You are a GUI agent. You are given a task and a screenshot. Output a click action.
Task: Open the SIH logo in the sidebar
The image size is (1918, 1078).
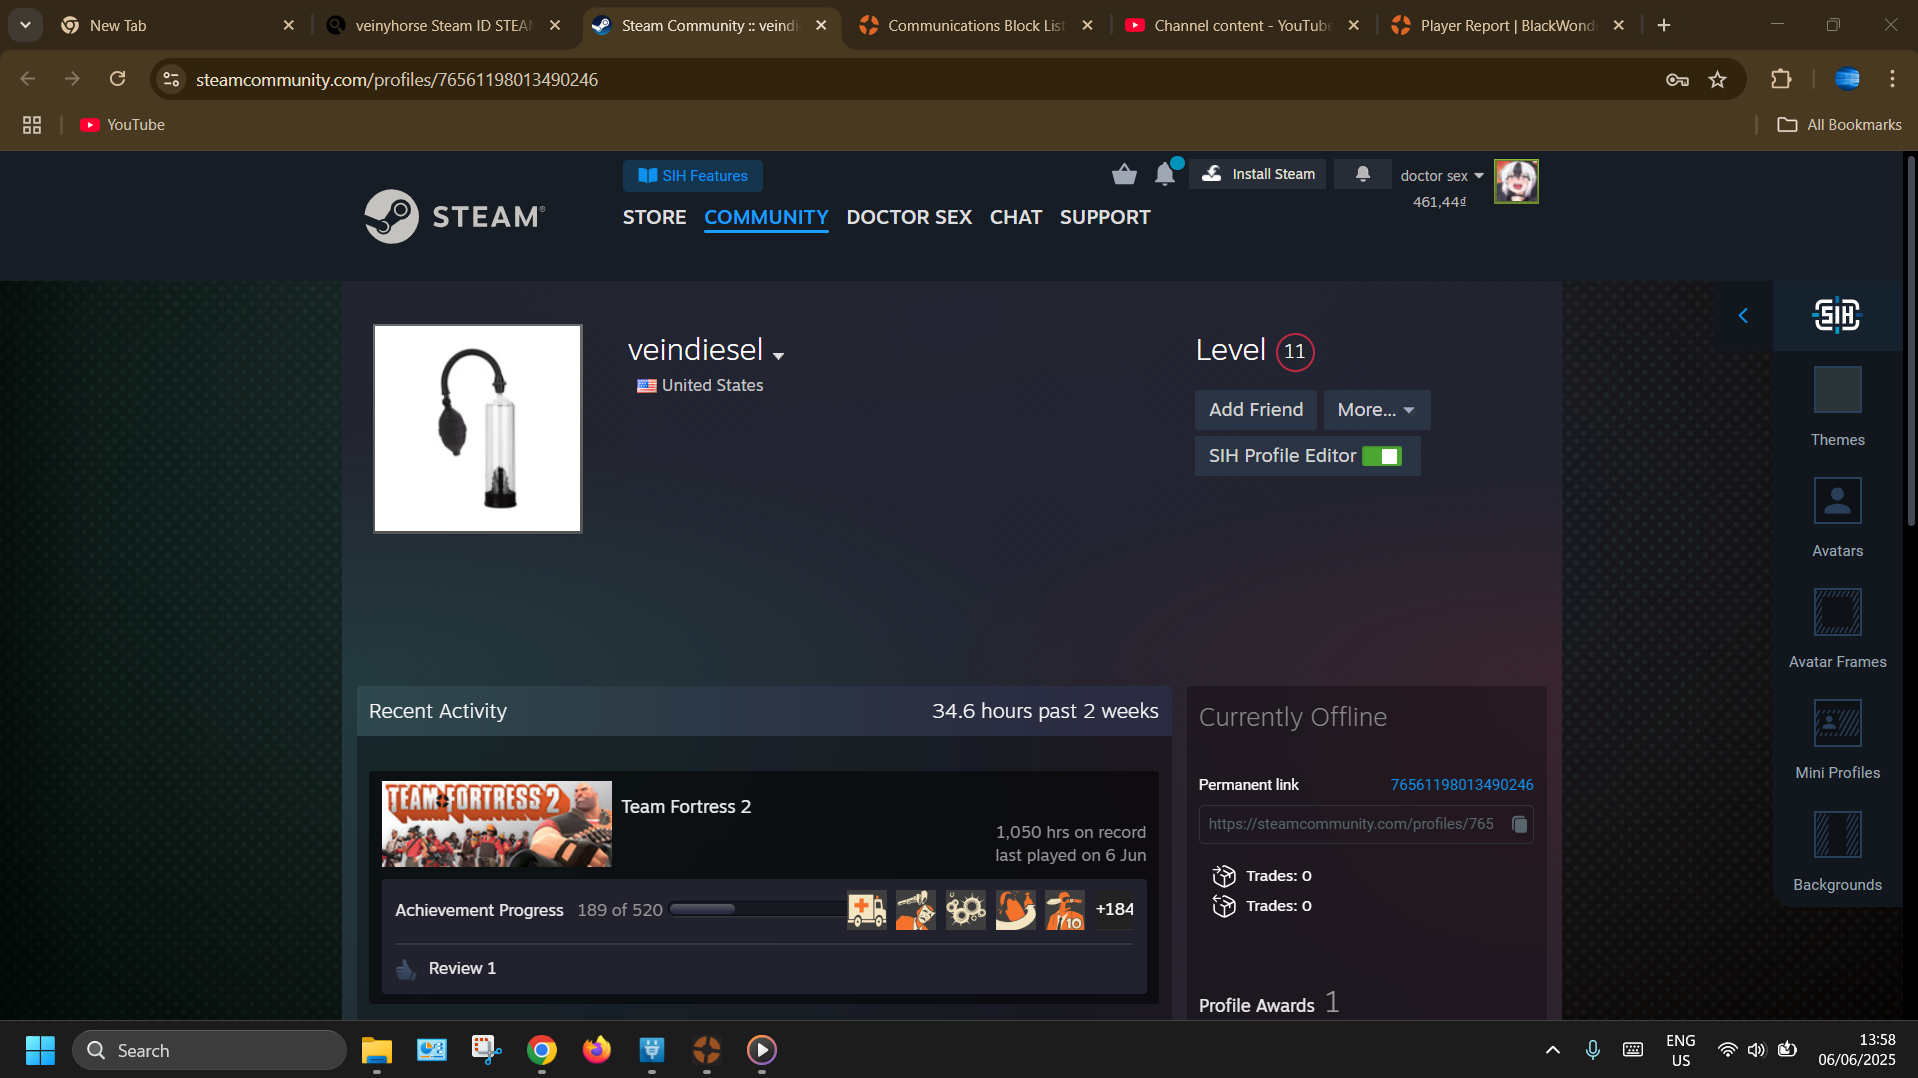1837,315
